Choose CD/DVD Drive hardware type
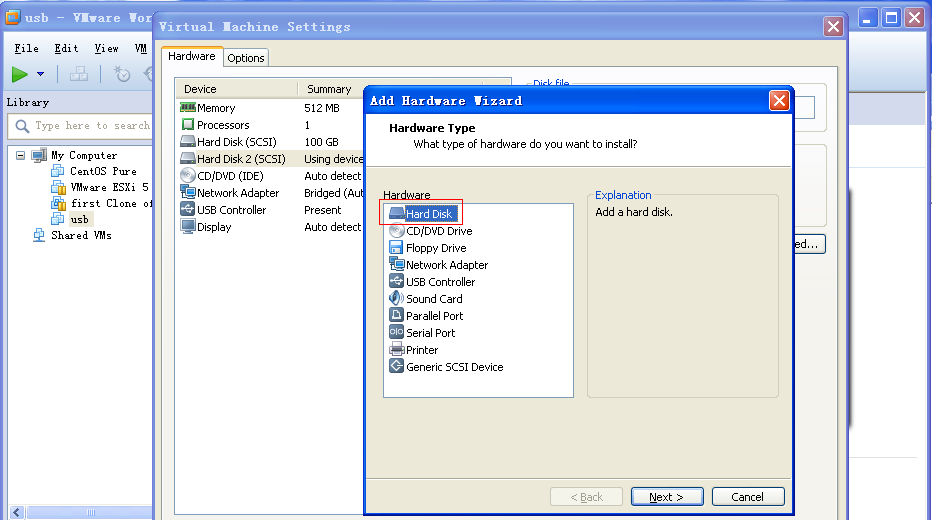932x520 pixels. tap(438, 231)
